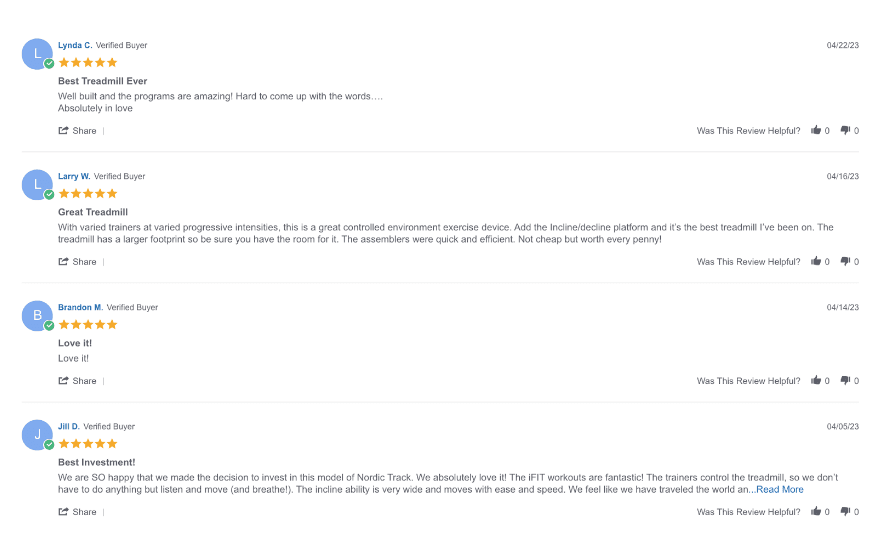The height and width of the screenshot is (549, 890).
Task: Like Brandon M.'s Love it review
Action: pyautogui.click(x=816, y=380)
